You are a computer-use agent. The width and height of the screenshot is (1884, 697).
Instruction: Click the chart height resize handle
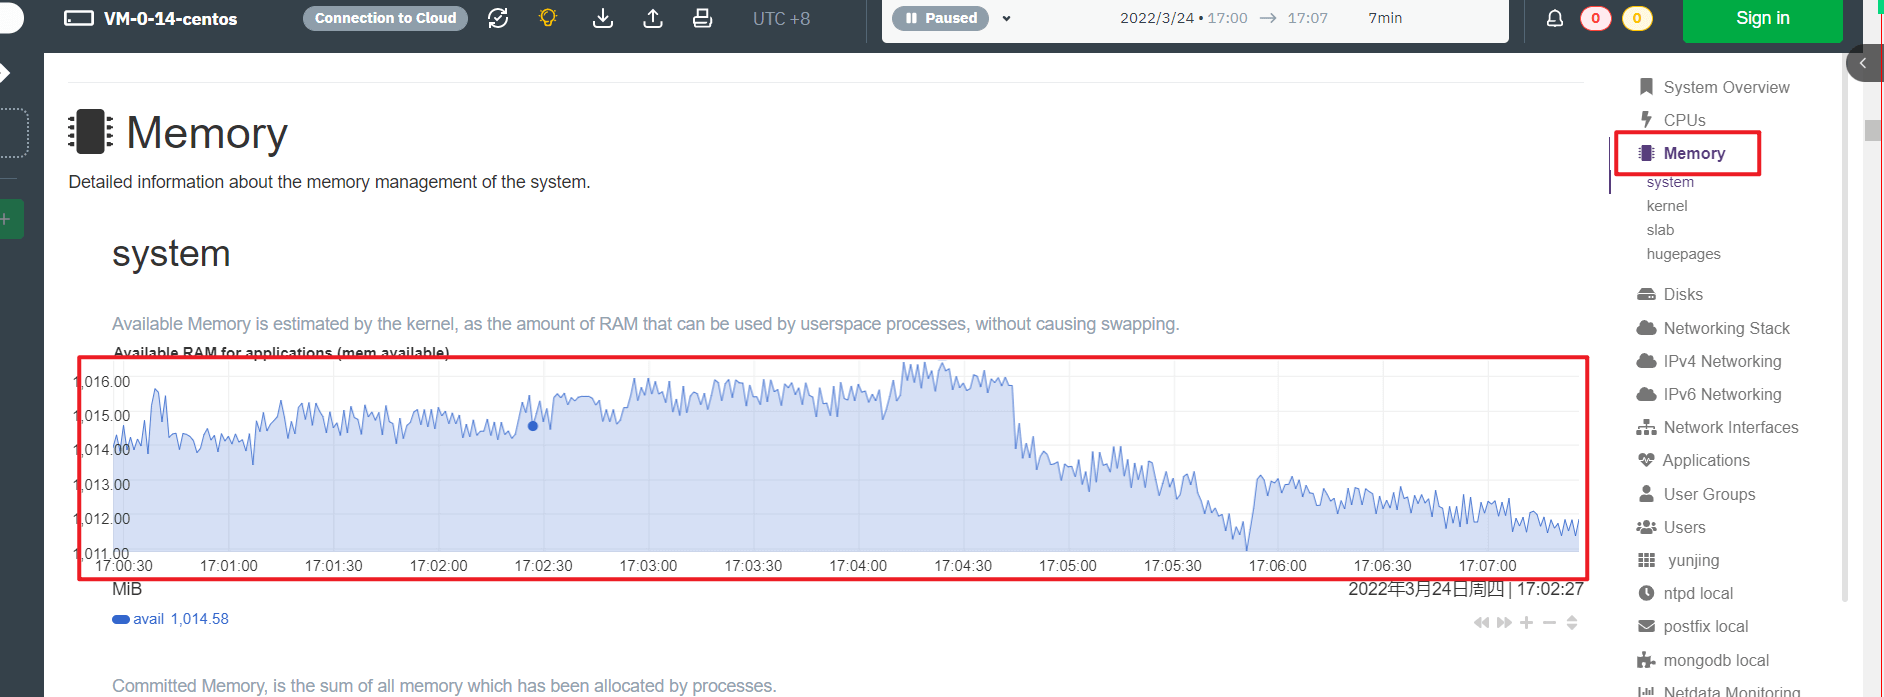click(x=1572, y=623)
